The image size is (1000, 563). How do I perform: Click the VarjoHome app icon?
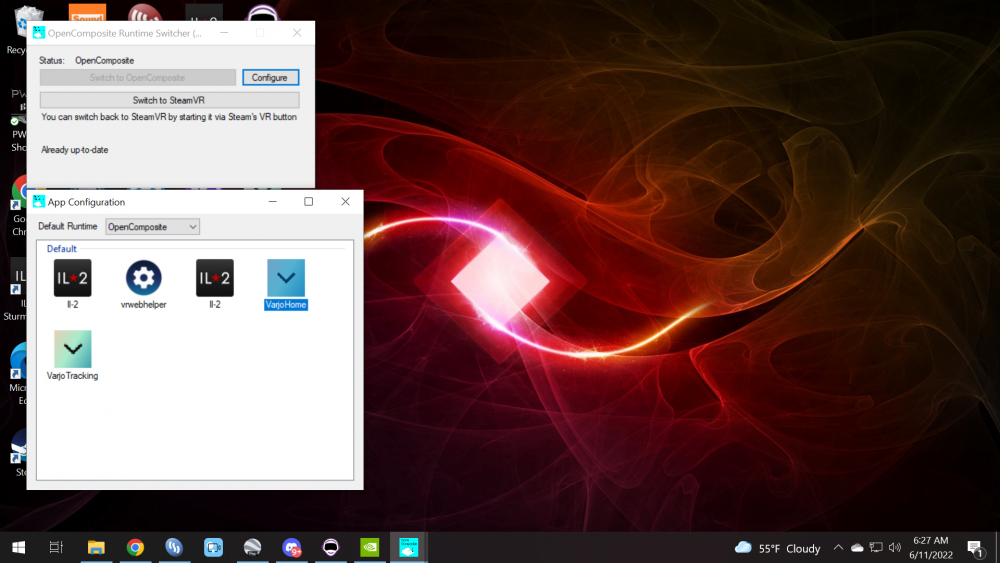click(285, 279)
